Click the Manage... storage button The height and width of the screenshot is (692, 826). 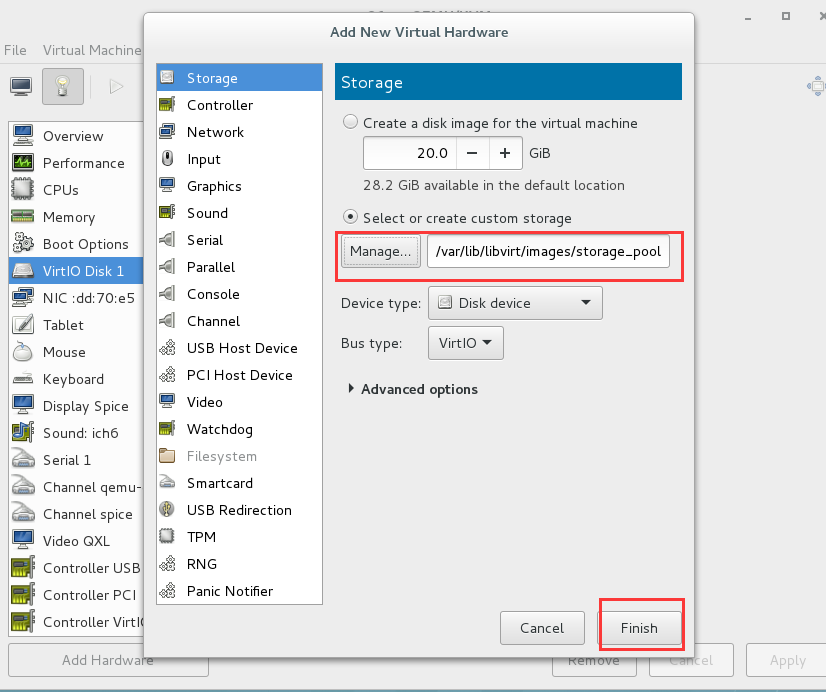380,251
